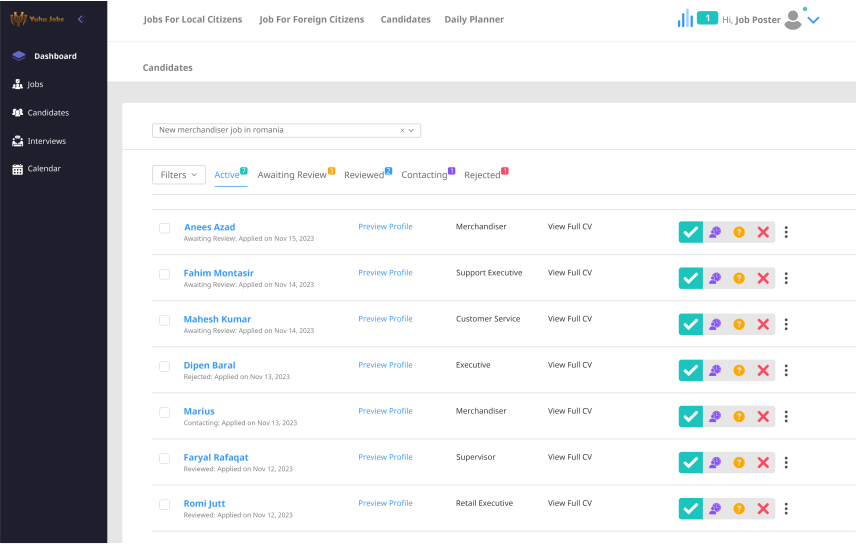Image resolution: width=856 pixels, height=544 pixels.
Task: Open Jobs For Local Citizens menu item
Action: tap(193, 19)
